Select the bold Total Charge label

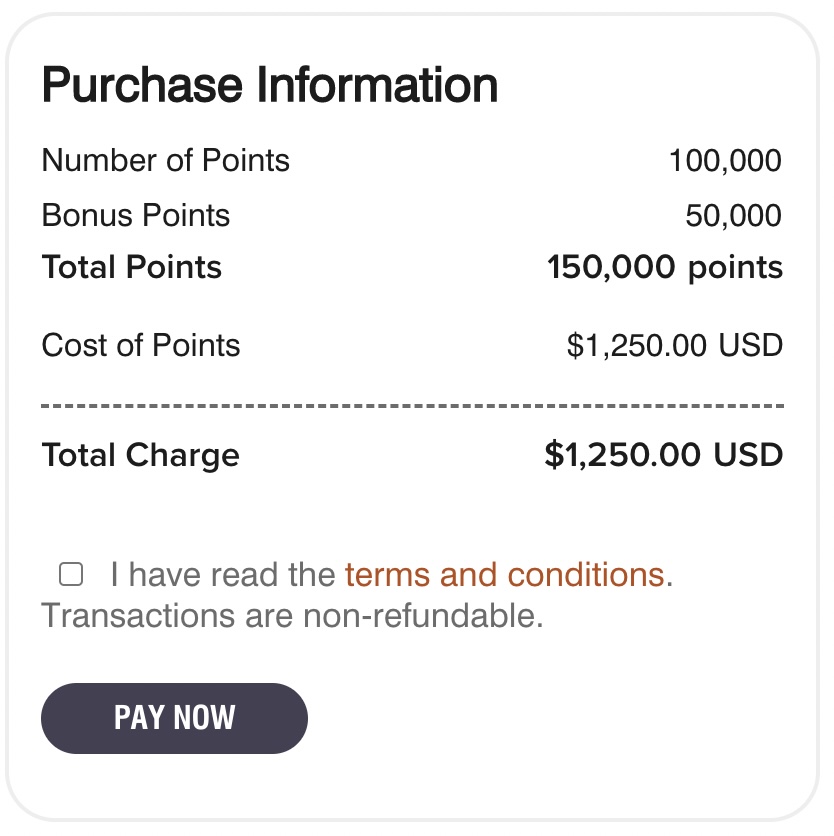(x=141, y=455)
